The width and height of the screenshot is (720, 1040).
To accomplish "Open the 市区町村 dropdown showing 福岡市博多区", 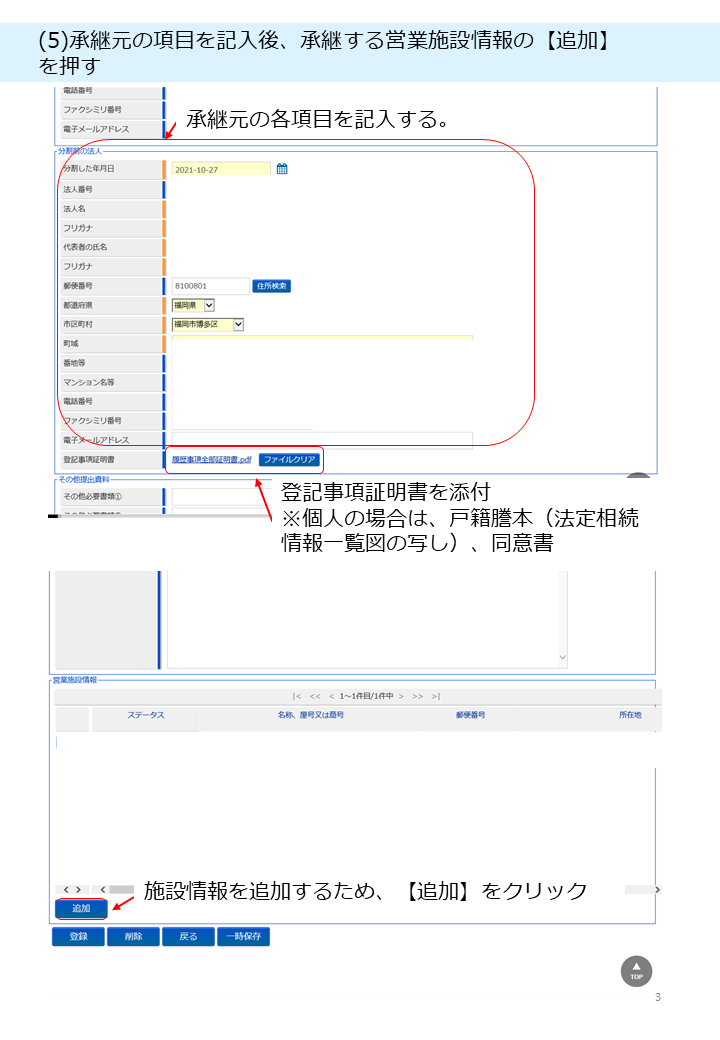I will [238, 324].
